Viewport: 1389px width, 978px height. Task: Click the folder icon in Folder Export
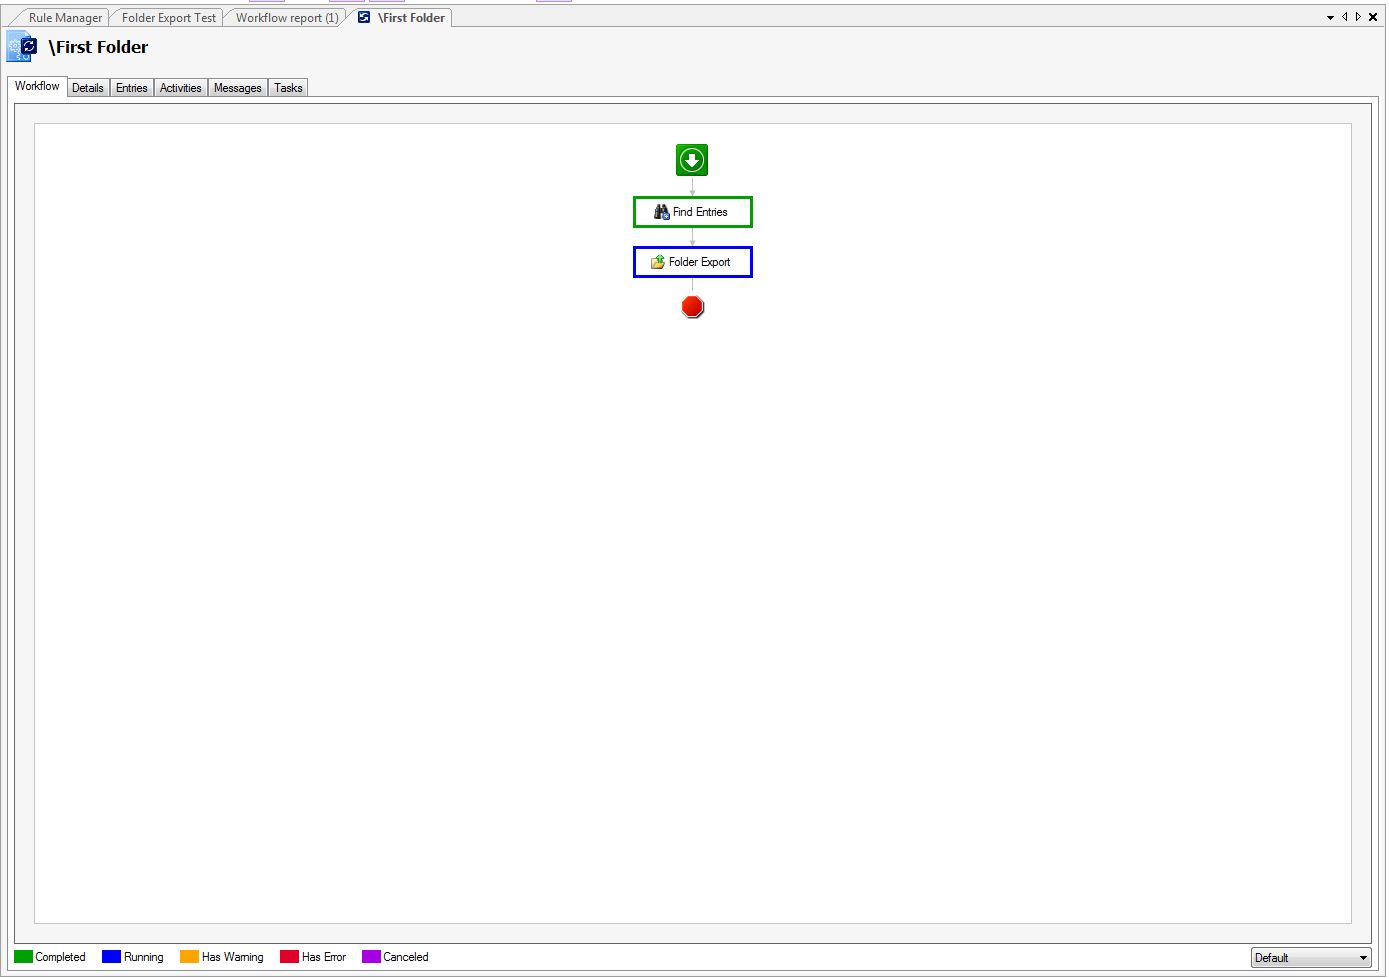pyautogui.click(x=658, y=262)
